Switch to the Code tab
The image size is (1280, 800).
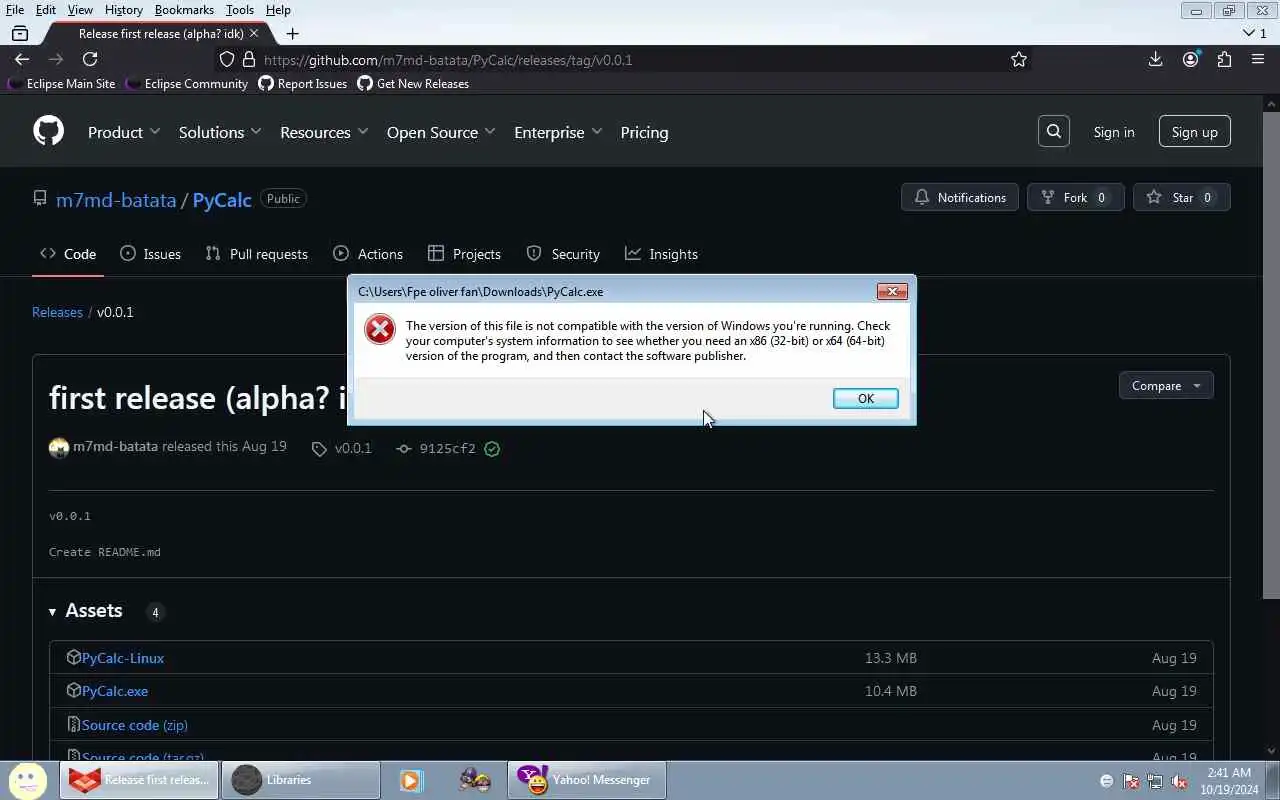tap(68, 254)
